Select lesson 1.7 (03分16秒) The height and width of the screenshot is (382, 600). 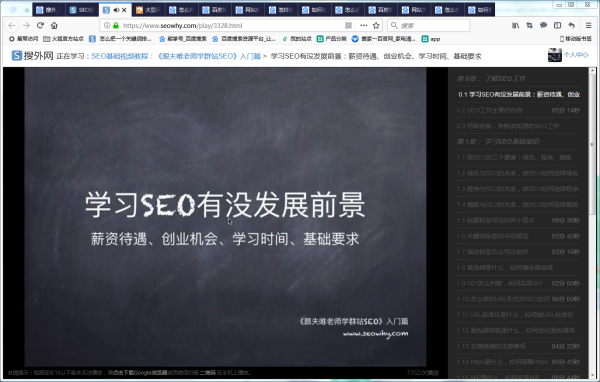coord(519,251)
